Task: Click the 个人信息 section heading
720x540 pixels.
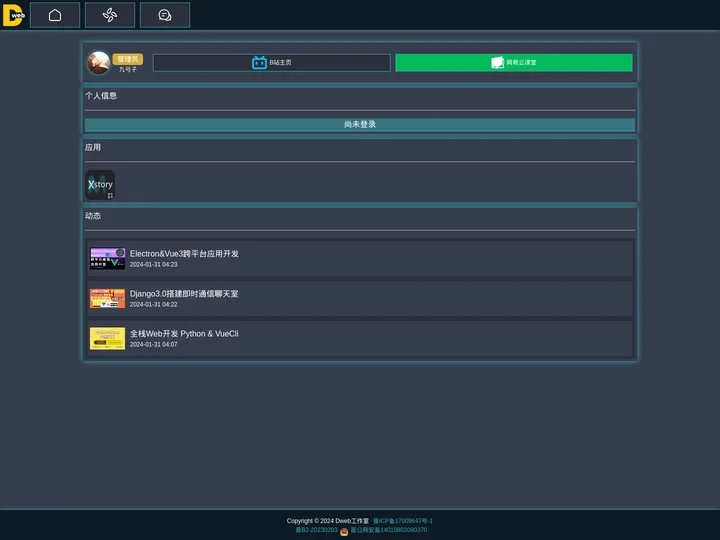Action: 101,96
